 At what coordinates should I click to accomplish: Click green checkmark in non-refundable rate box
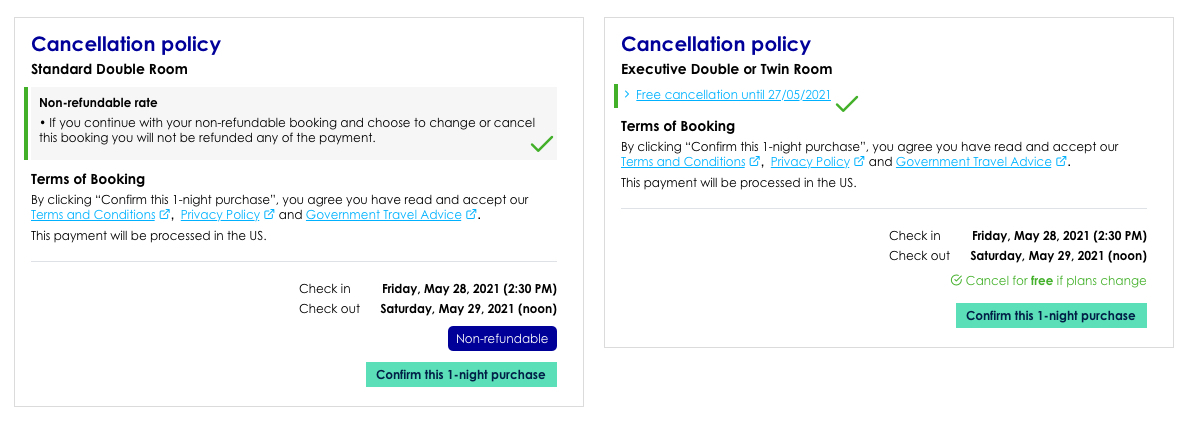541,144
